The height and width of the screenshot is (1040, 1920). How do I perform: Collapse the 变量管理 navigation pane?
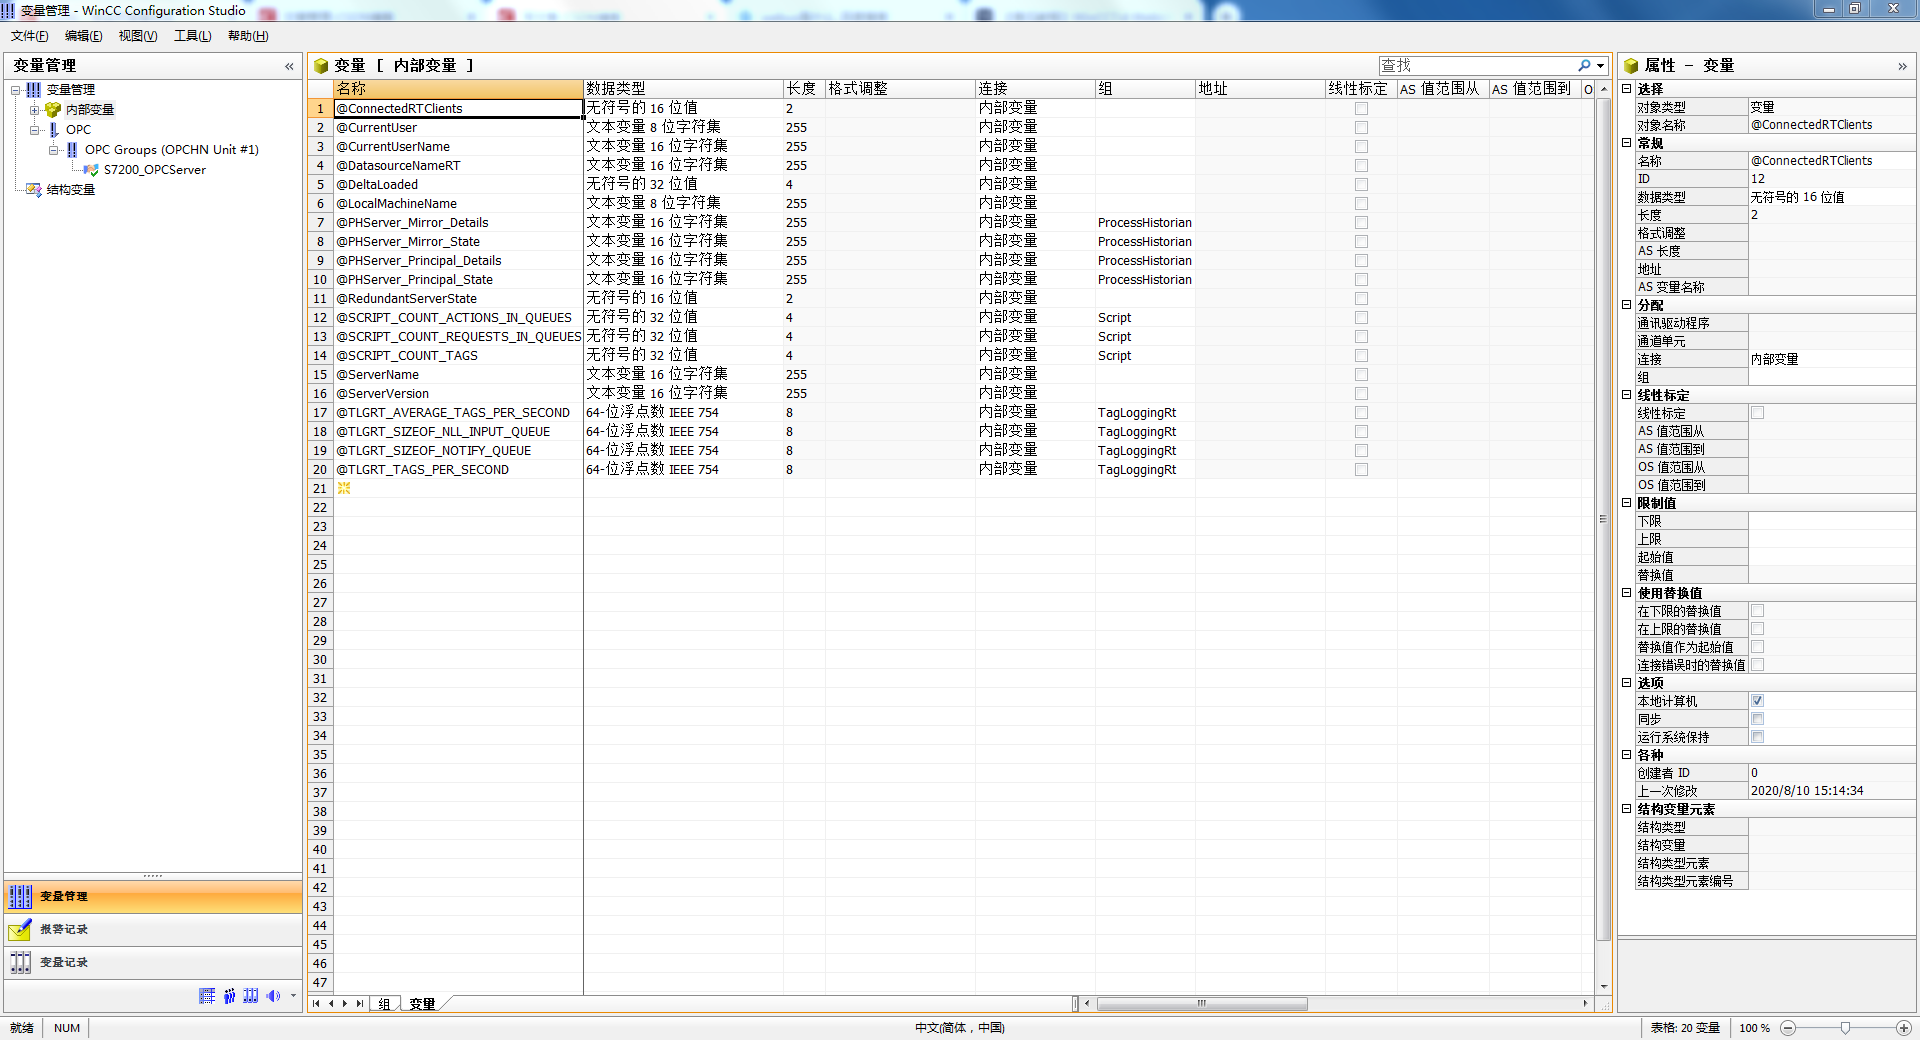(x=289, y=66)
